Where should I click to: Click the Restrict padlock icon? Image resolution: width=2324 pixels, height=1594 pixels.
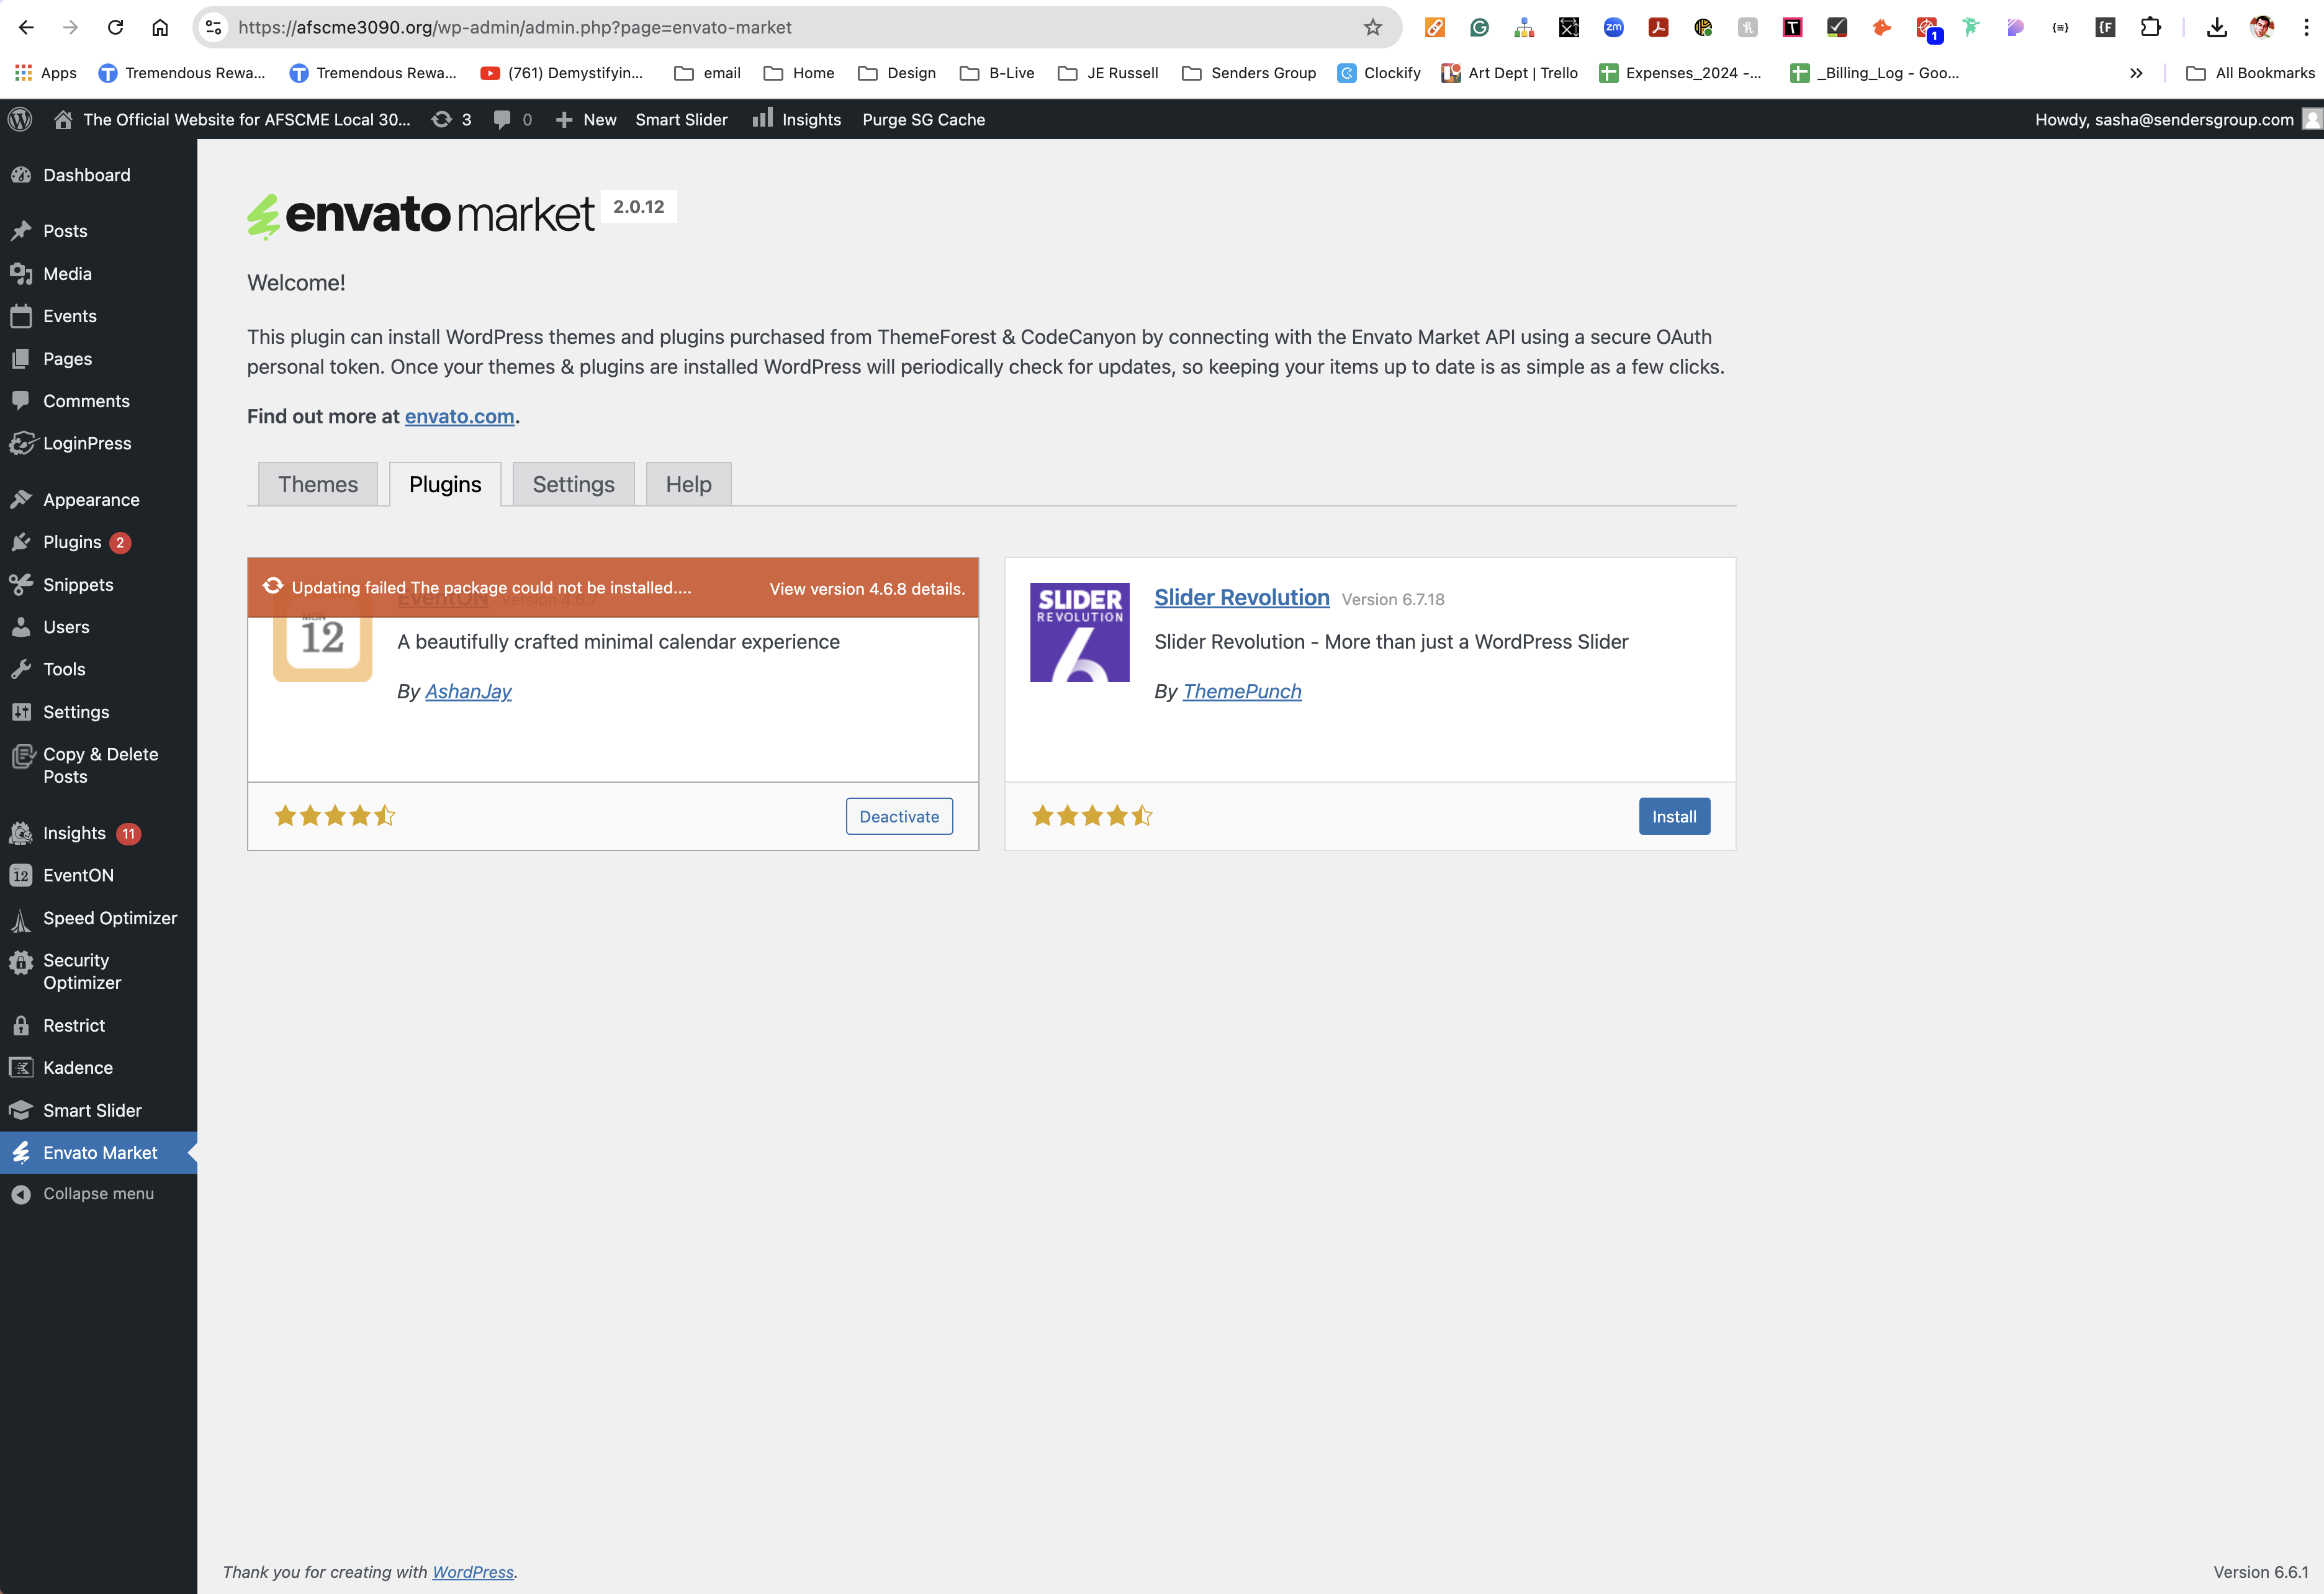pos(21,1025)
